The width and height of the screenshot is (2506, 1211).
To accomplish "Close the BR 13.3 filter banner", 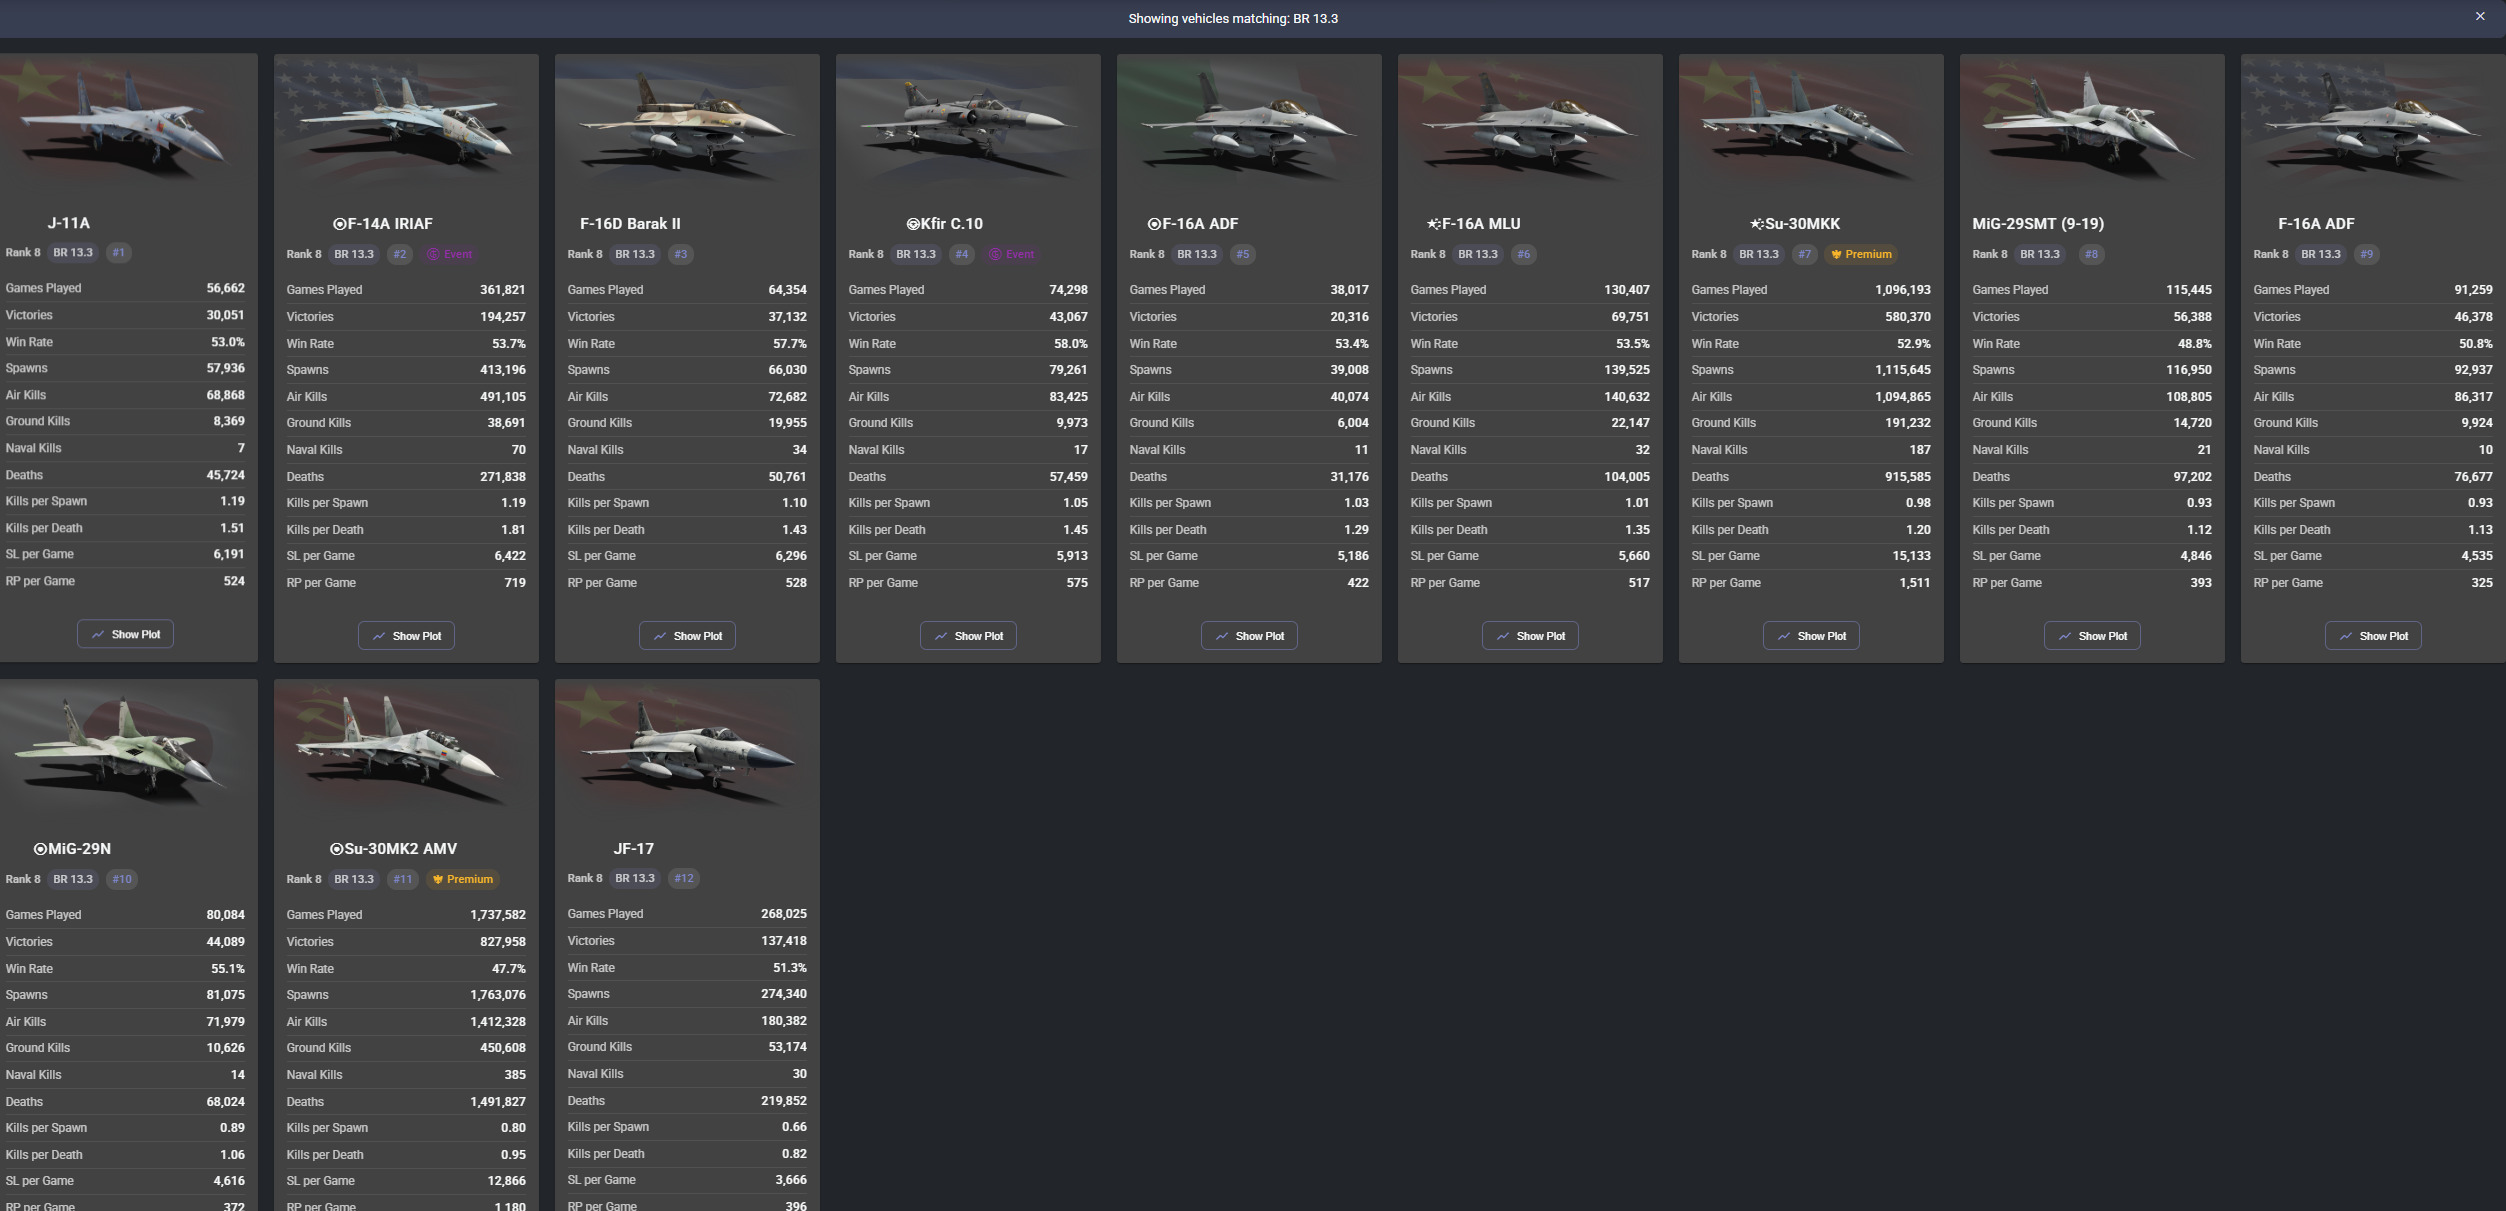I will click(x=2480, y=17).
